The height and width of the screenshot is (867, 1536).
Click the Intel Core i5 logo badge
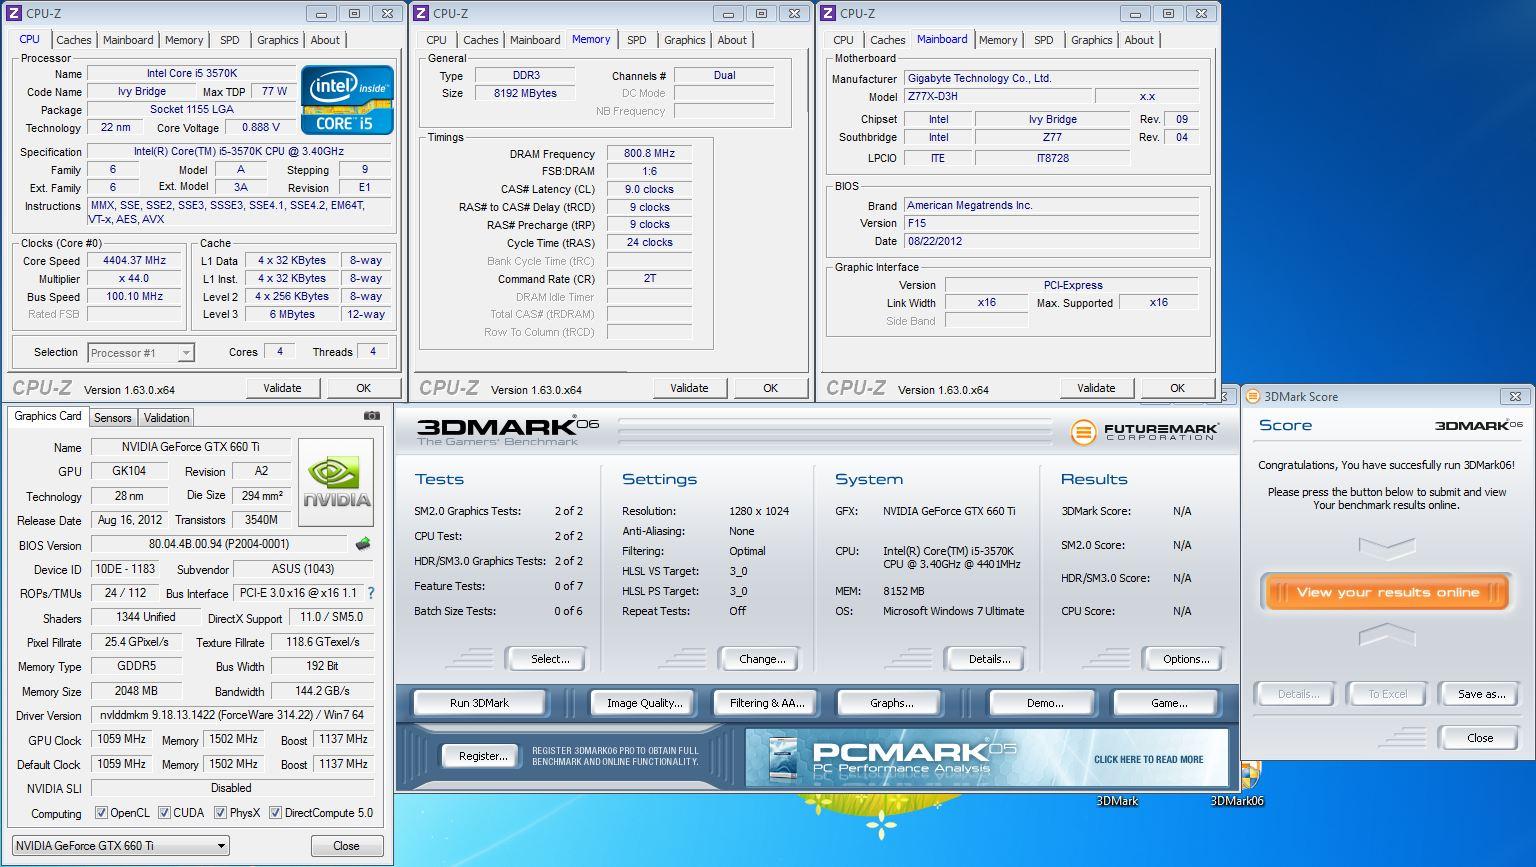(x=348, y=101)
